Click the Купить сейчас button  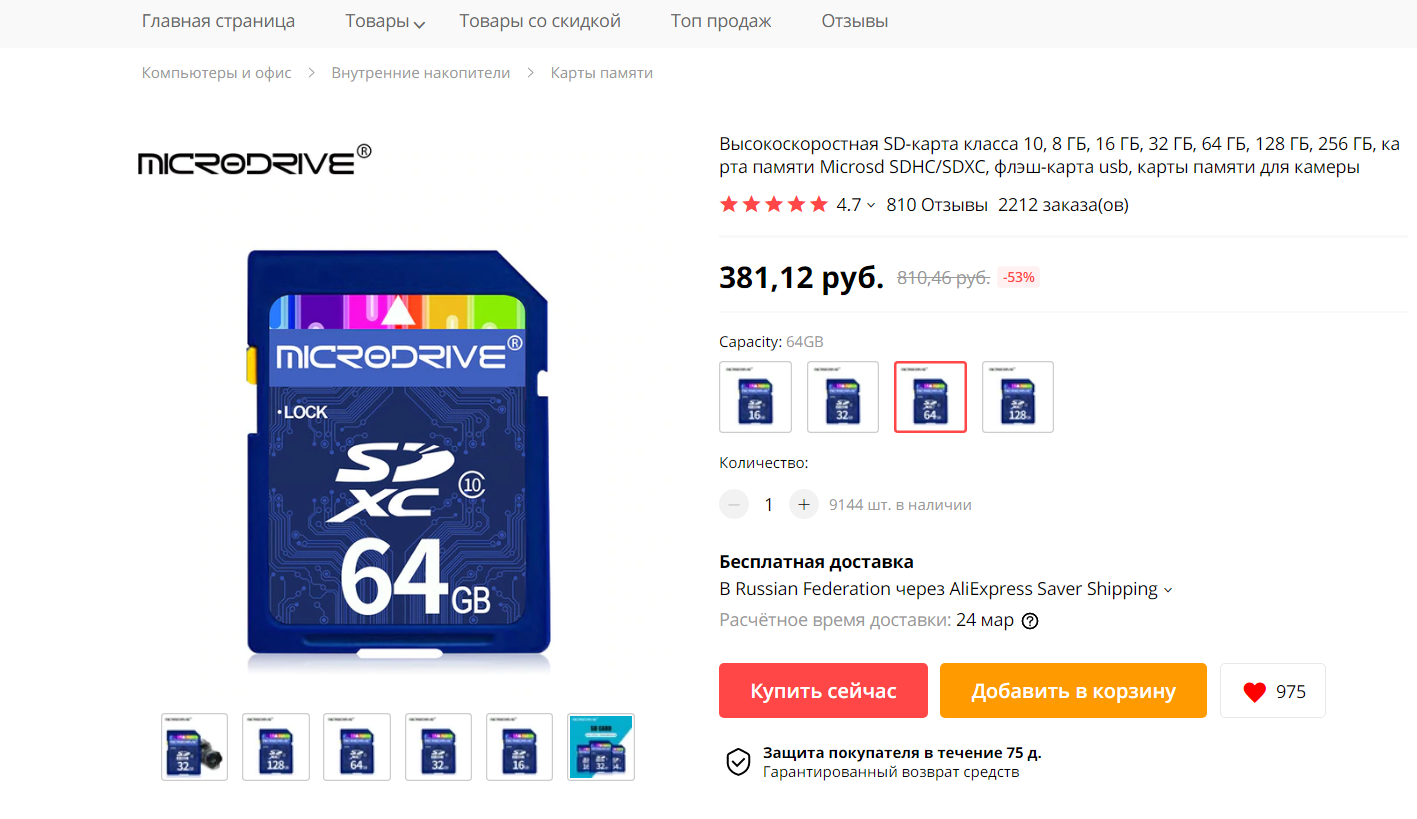(823, 691)
